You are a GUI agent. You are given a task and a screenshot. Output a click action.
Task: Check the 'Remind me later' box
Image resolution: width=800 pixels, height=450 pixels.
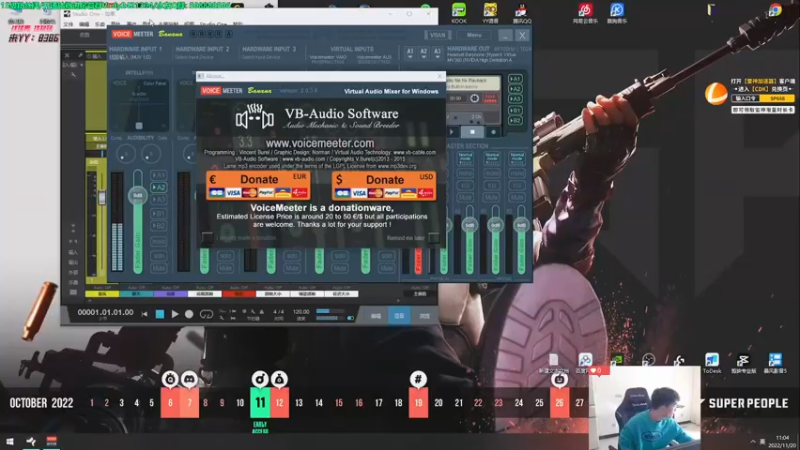click(434, 238)
